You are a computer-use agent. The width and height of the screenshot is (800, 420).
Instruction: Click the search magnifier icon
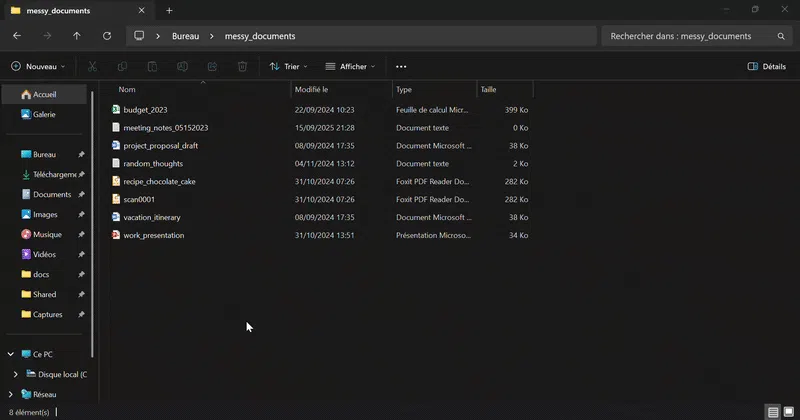(781, 36)
